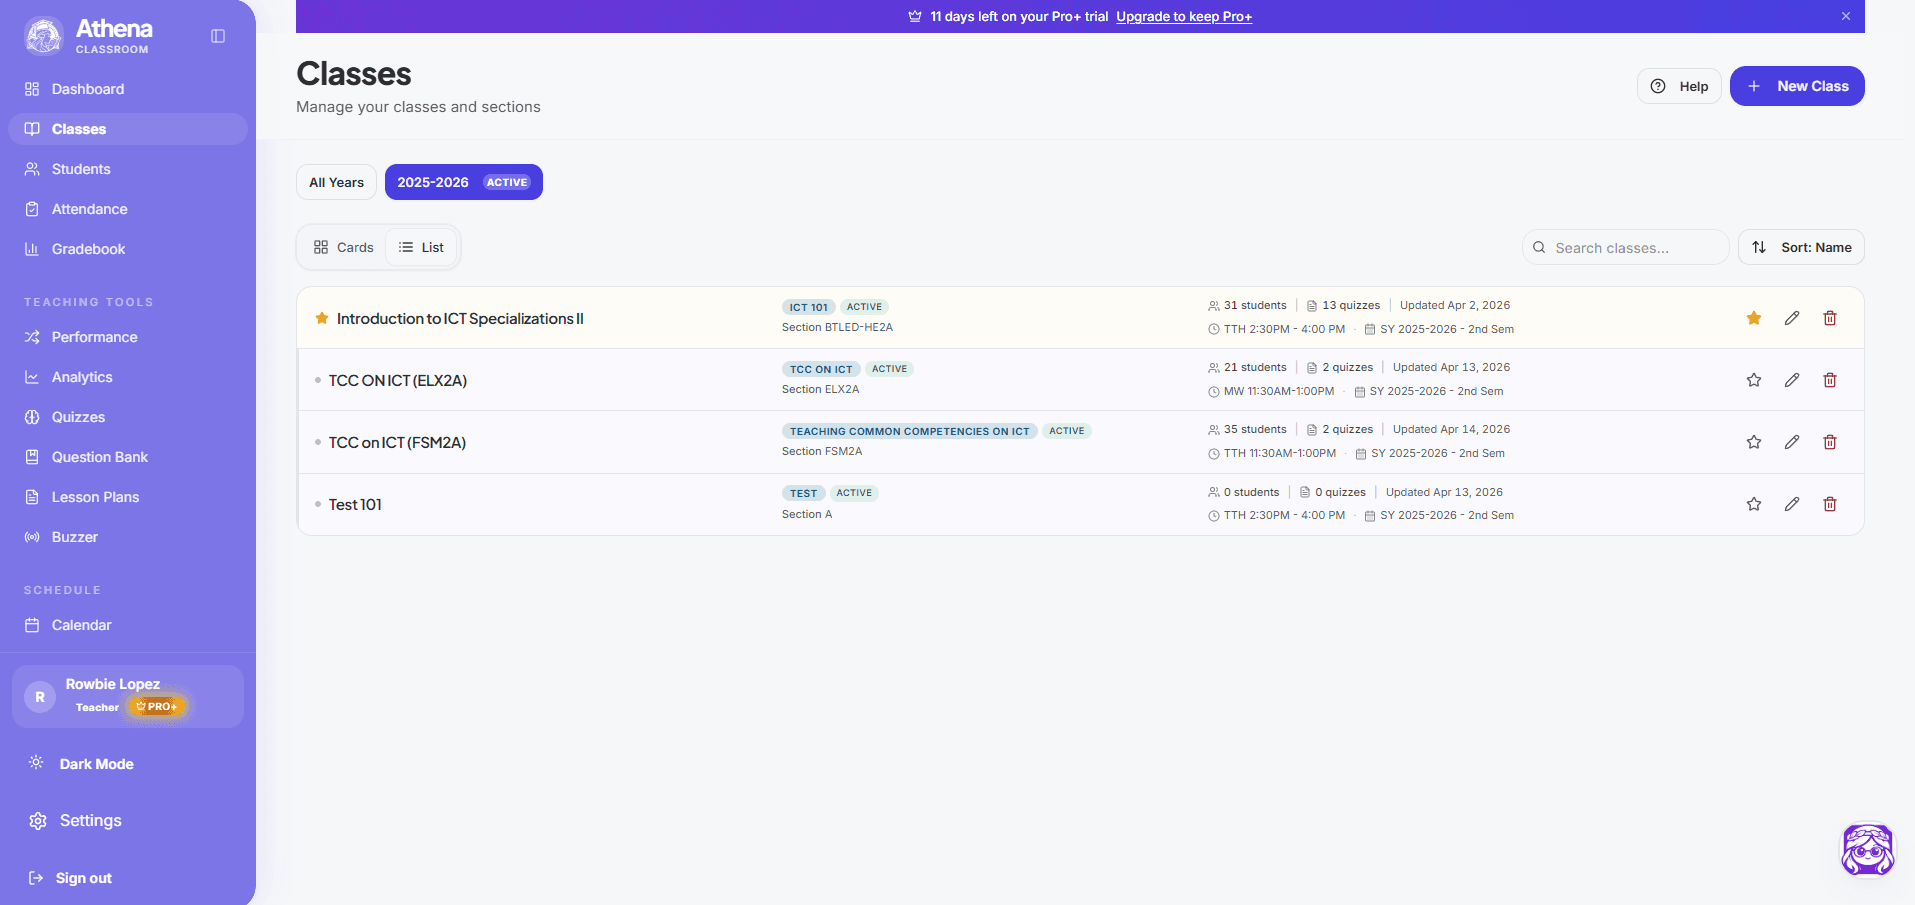This screenshot has height=905, width=1915.
Task: Select 2025-2026 school year filter
Action: (463, 182)
